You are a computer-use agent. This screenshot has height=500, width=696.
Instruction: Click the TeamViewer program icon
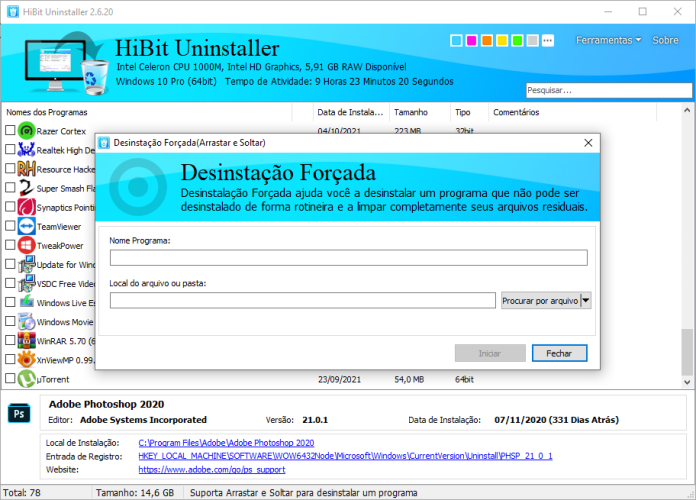[27, 226]
